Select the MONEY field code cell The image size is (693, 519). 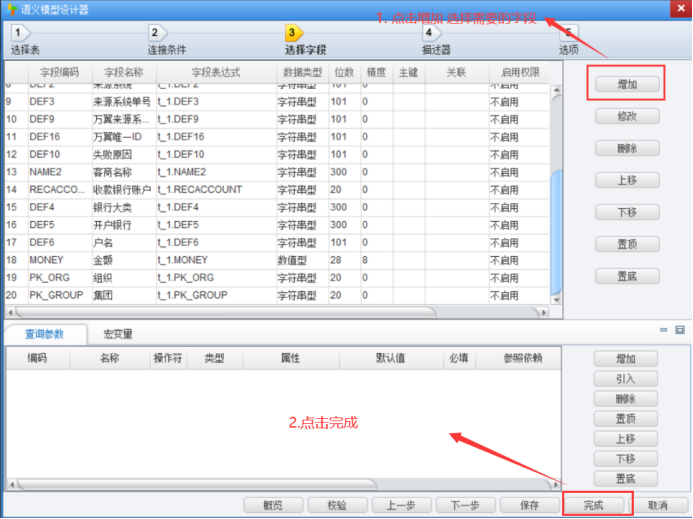(60, 260)
